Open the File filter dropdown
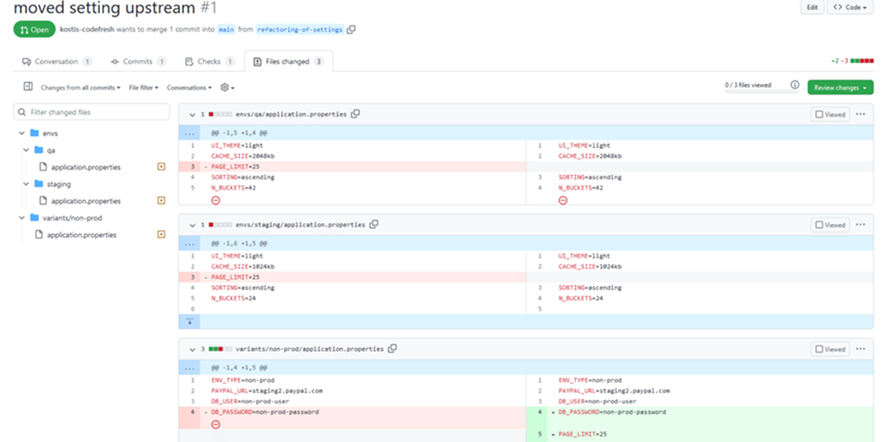The image size is (885, 442). [x=143, y=87]
